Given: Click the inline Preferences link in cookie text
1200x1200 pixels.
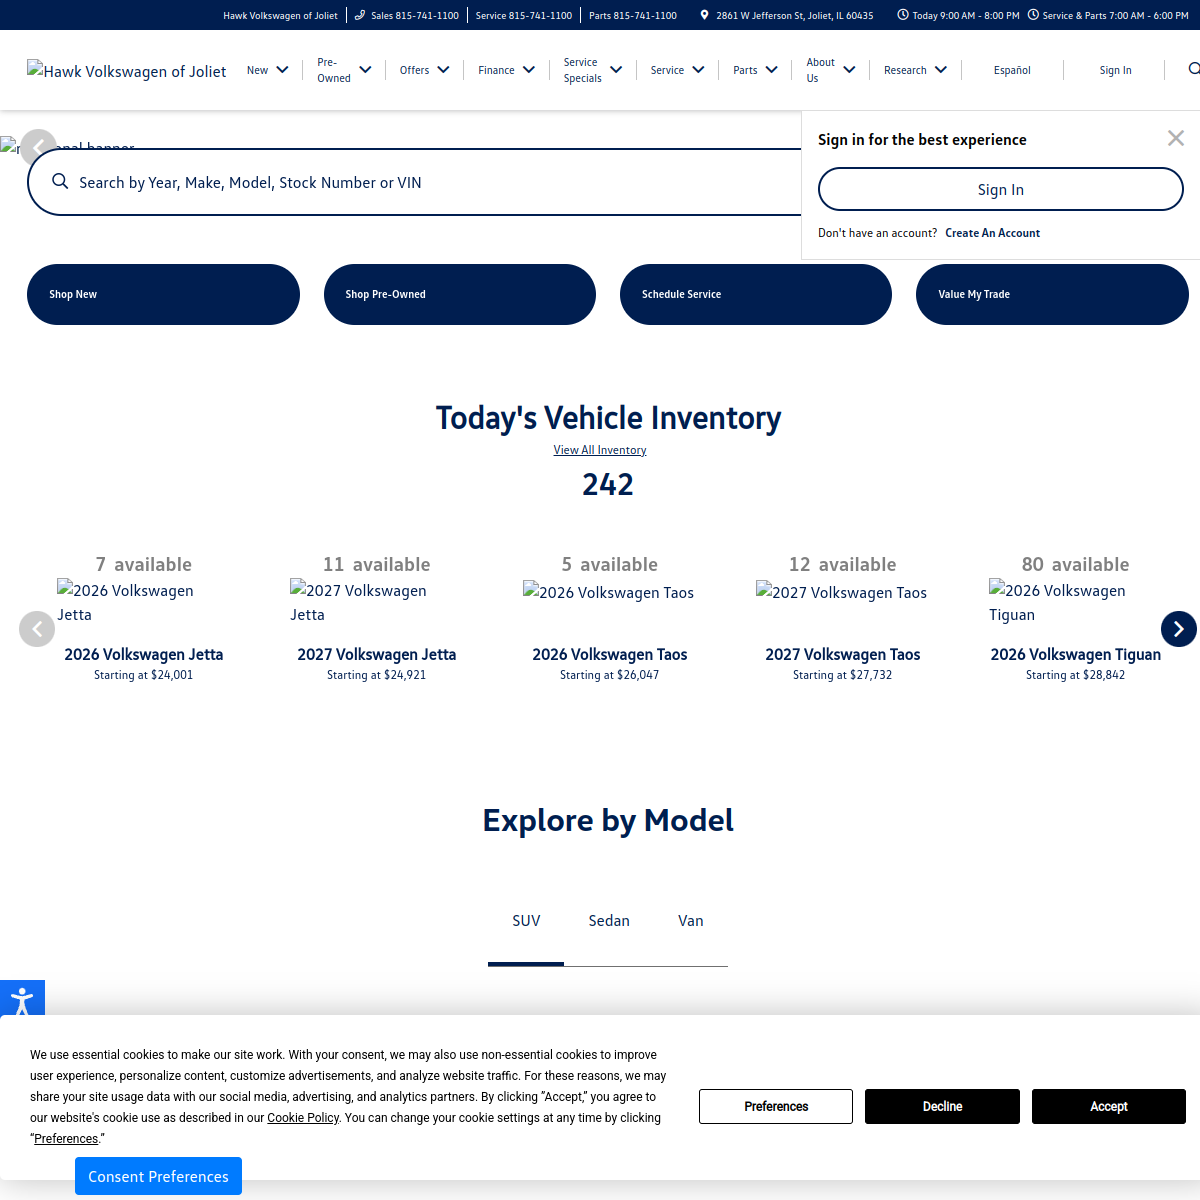Looking at the screenshot, I should tap(66, 1139).
